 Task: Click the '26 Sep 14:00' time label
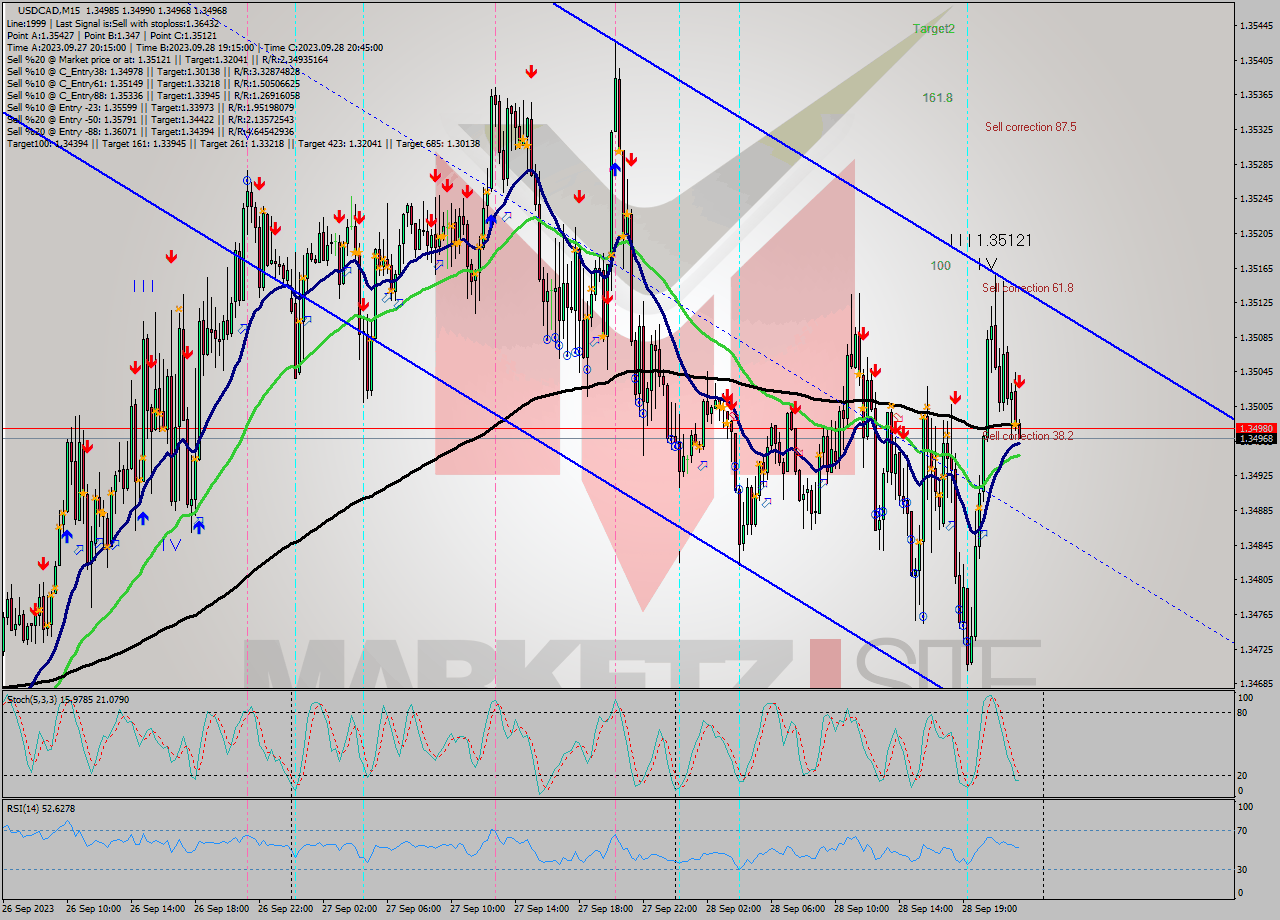coord(157,909)
